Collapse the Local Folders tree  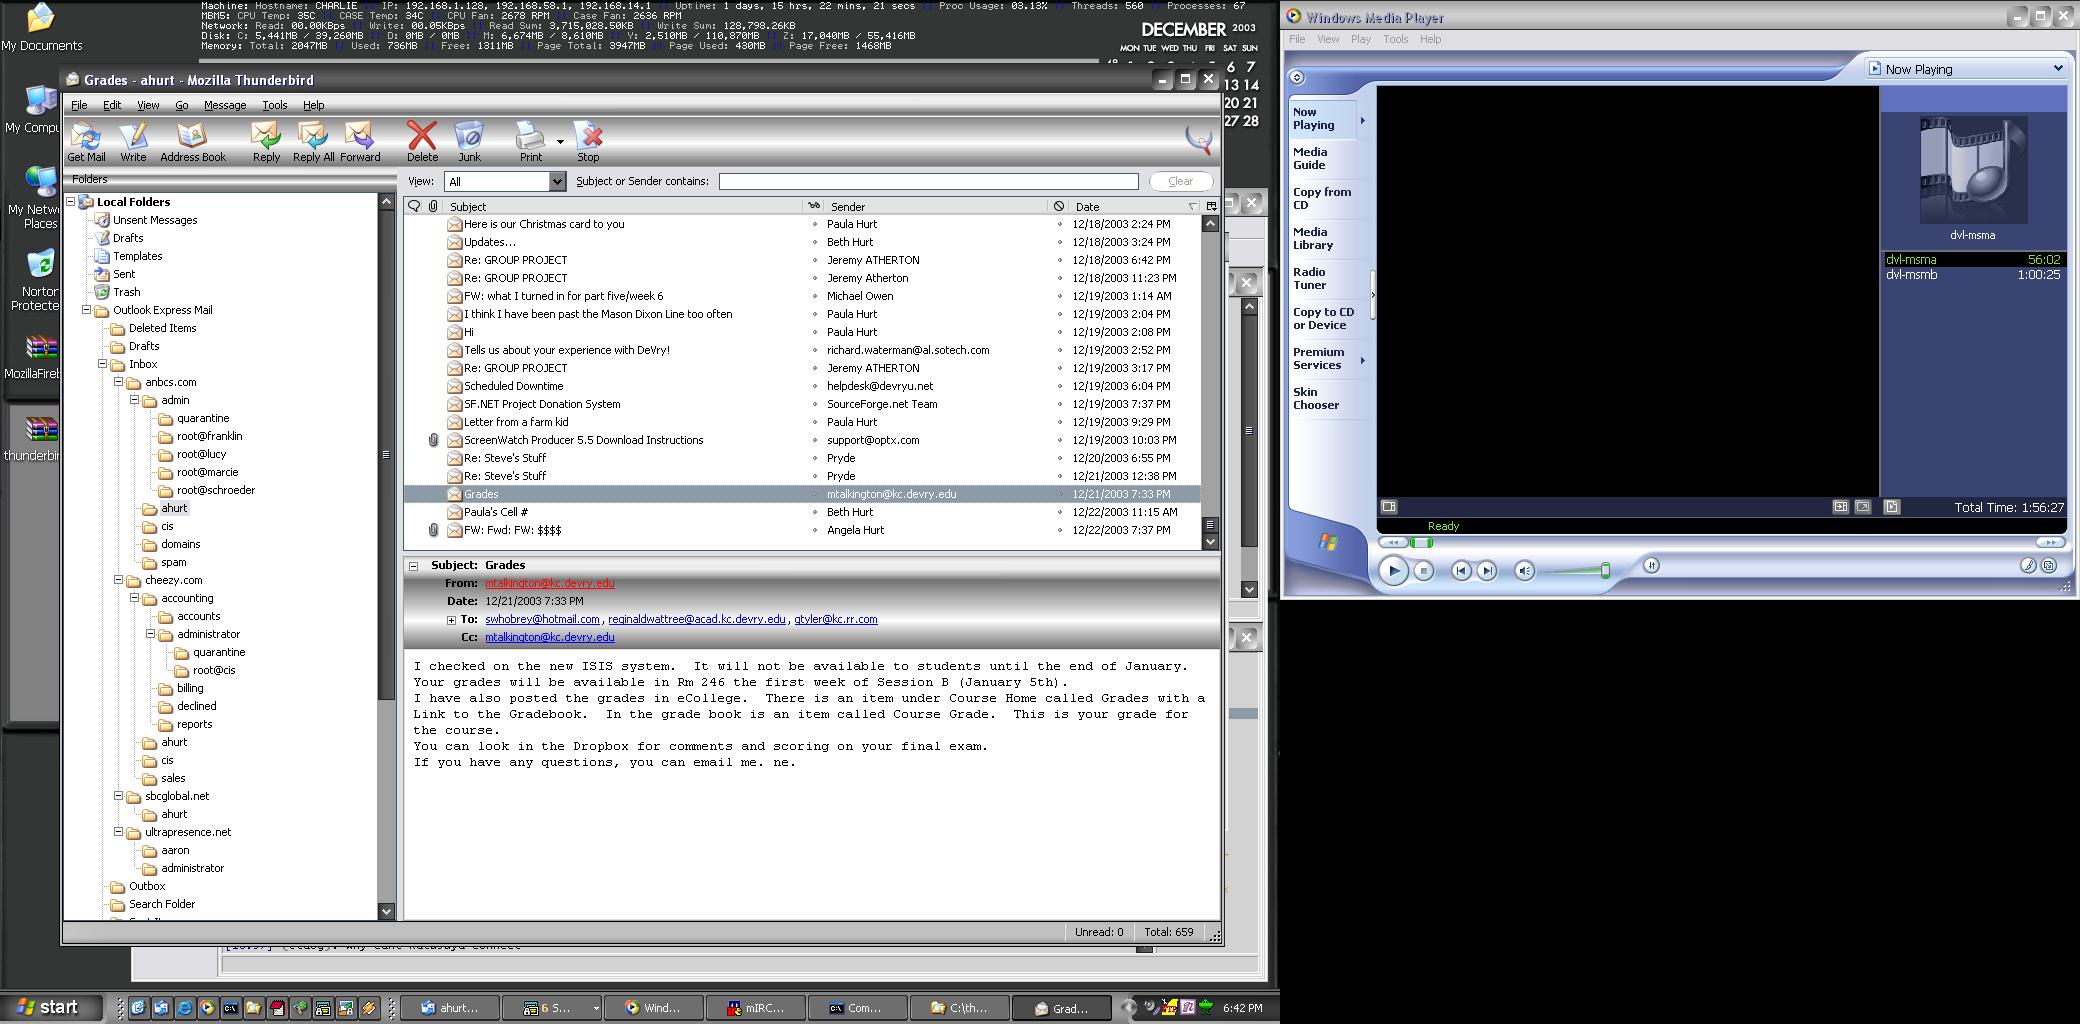coord(71,202)
